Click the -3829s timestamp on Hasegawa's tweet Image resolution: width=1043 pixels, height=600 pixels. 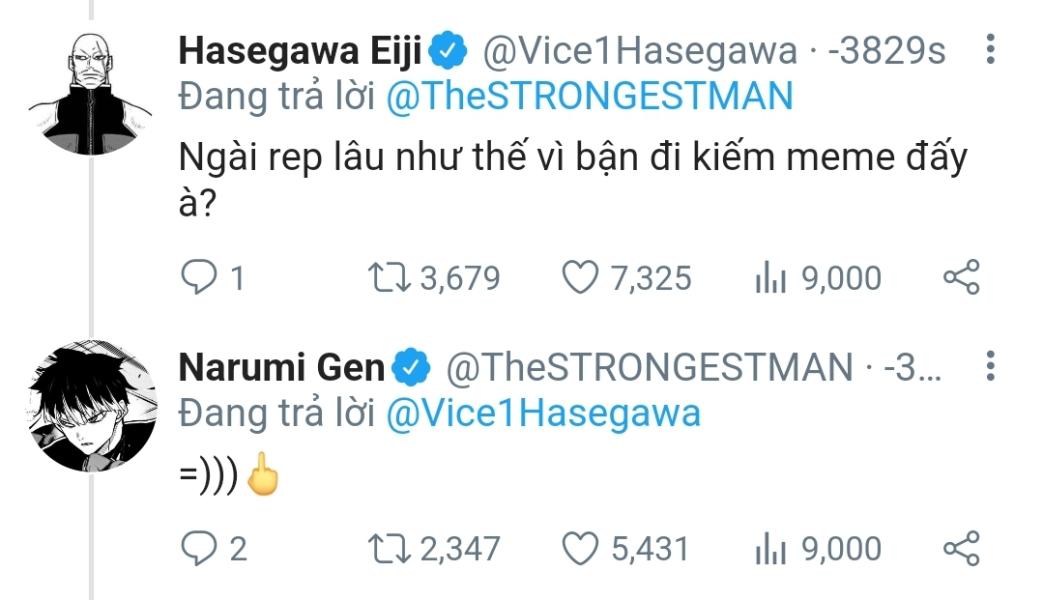tap(886, 51)
